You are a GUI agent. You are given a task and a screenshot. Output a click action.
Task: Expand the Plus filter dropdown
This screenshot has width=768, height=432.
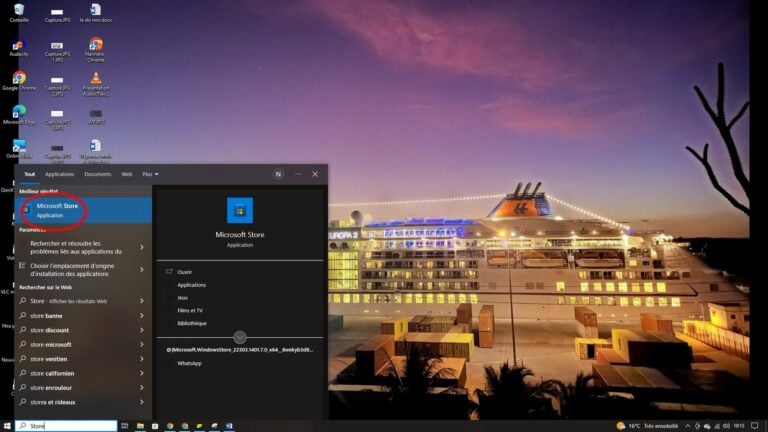pos(150,174)
